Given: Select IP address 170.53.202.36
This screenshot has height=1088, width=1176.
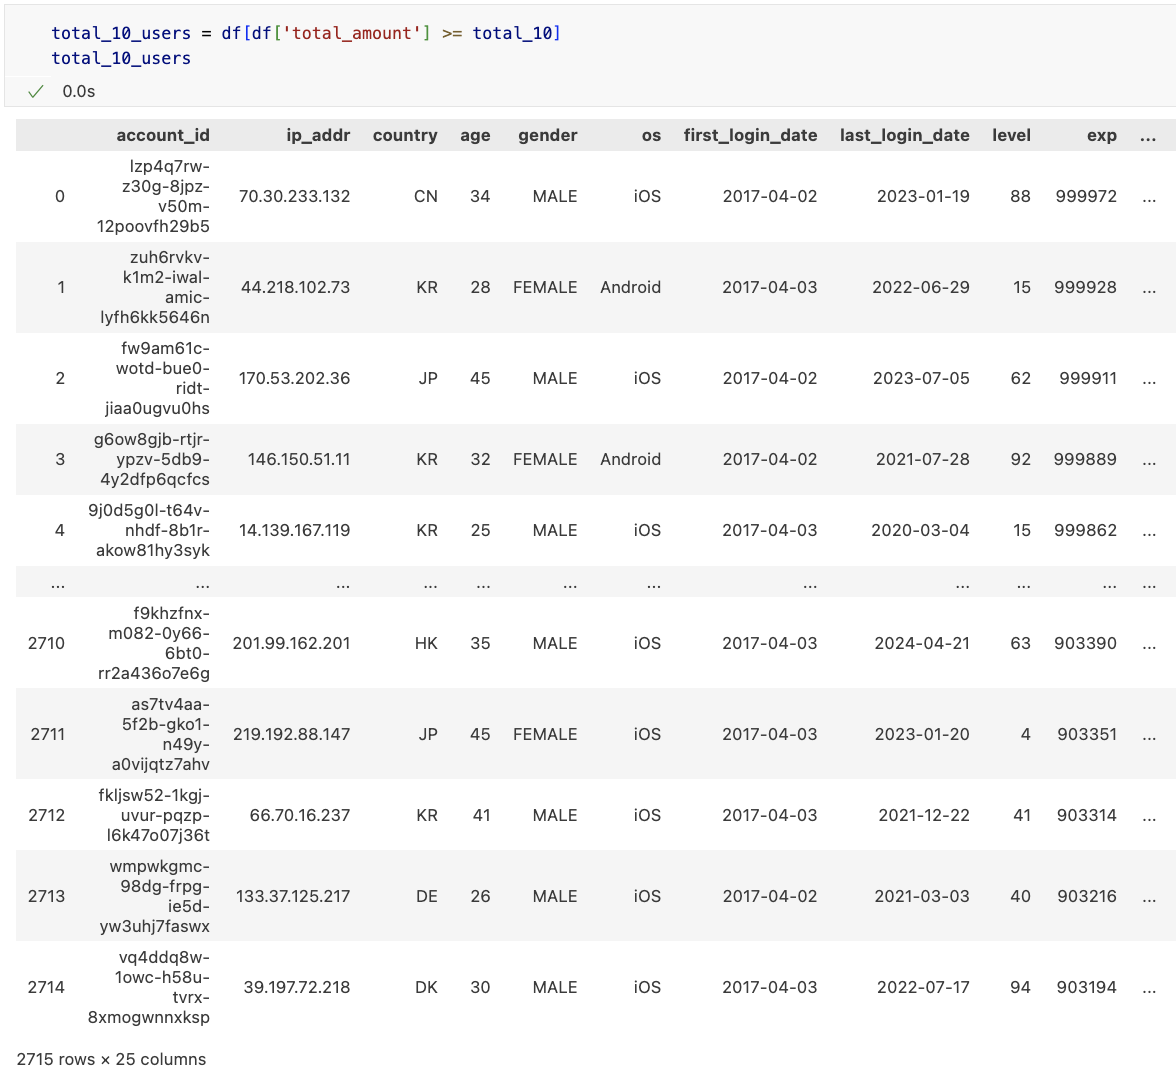Looking at the screenshot, I should point(294,378).
